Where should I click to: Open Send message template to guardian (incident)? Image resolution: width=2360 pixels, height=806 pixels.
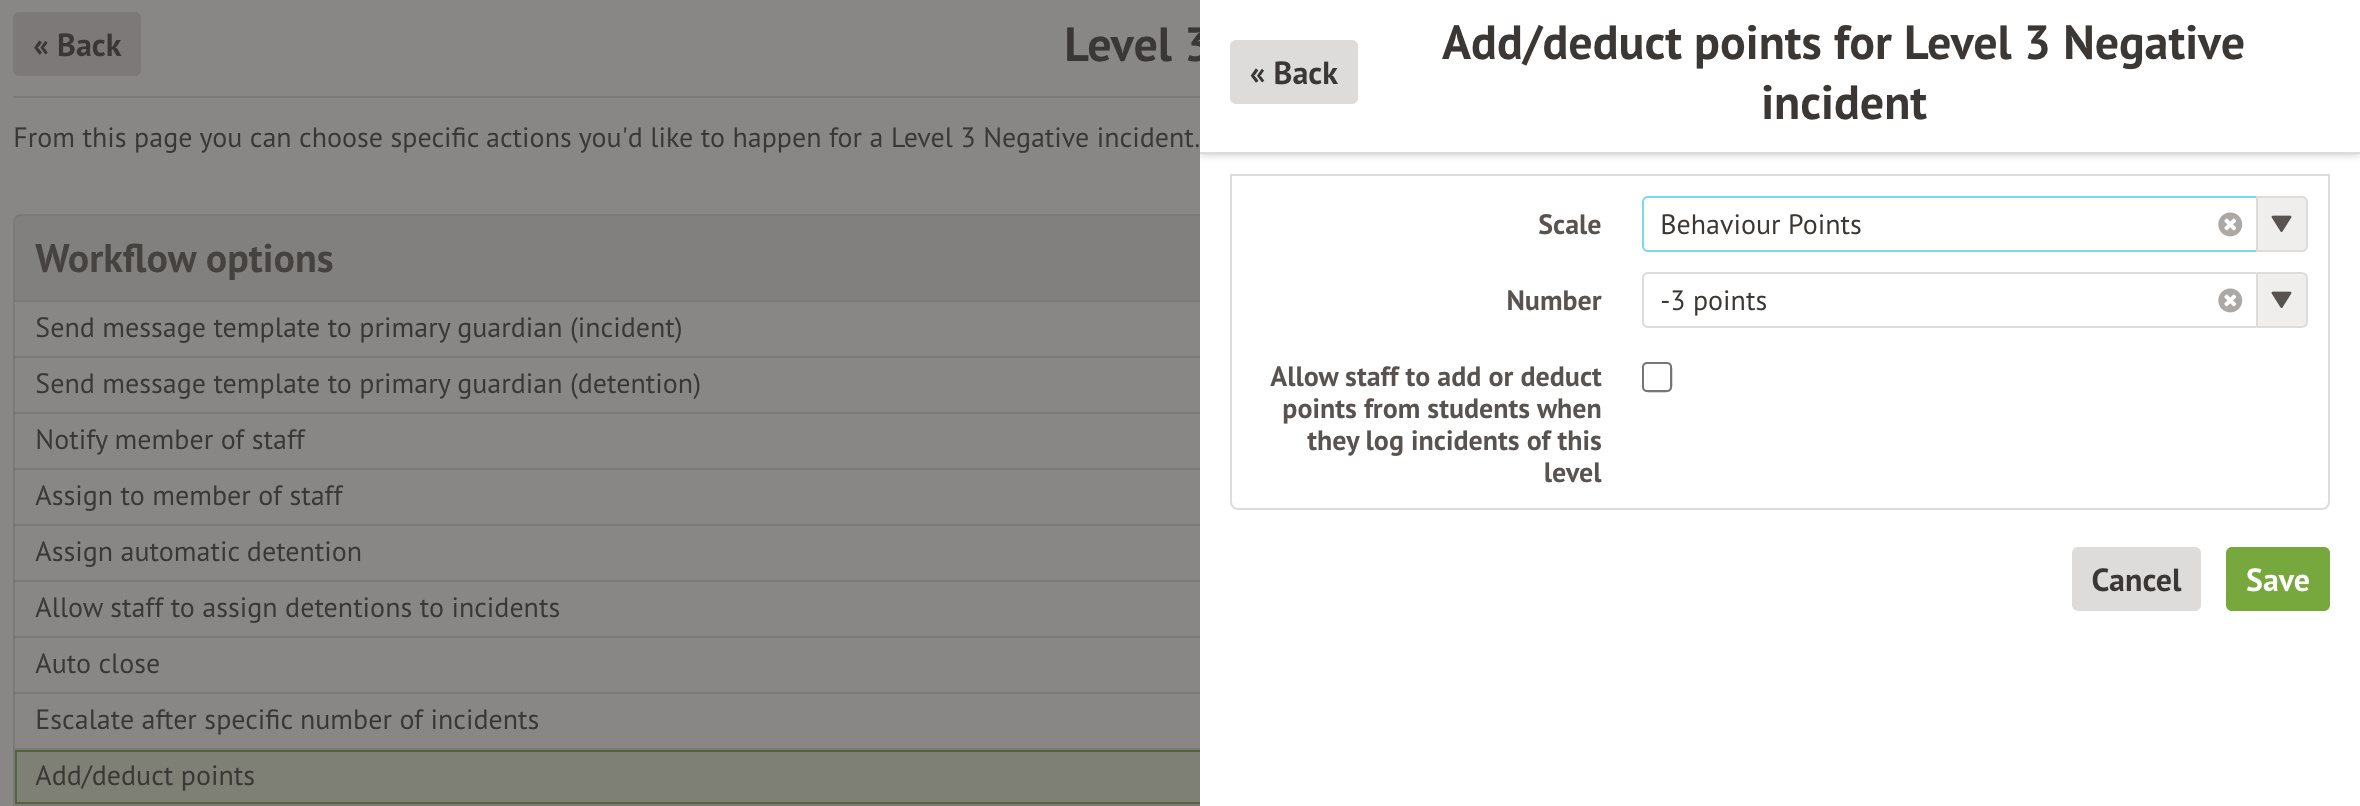359,329
